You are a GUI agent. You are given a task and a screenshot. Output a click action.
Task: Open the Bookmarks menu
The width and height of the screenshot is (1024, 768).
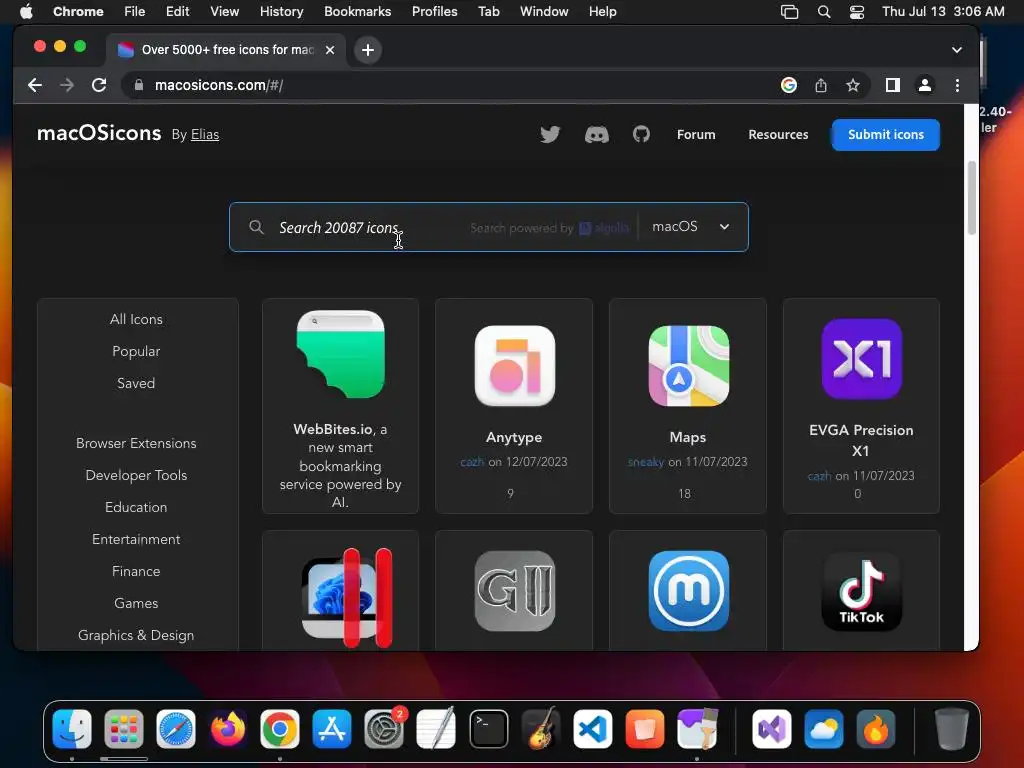coord(357,11)
